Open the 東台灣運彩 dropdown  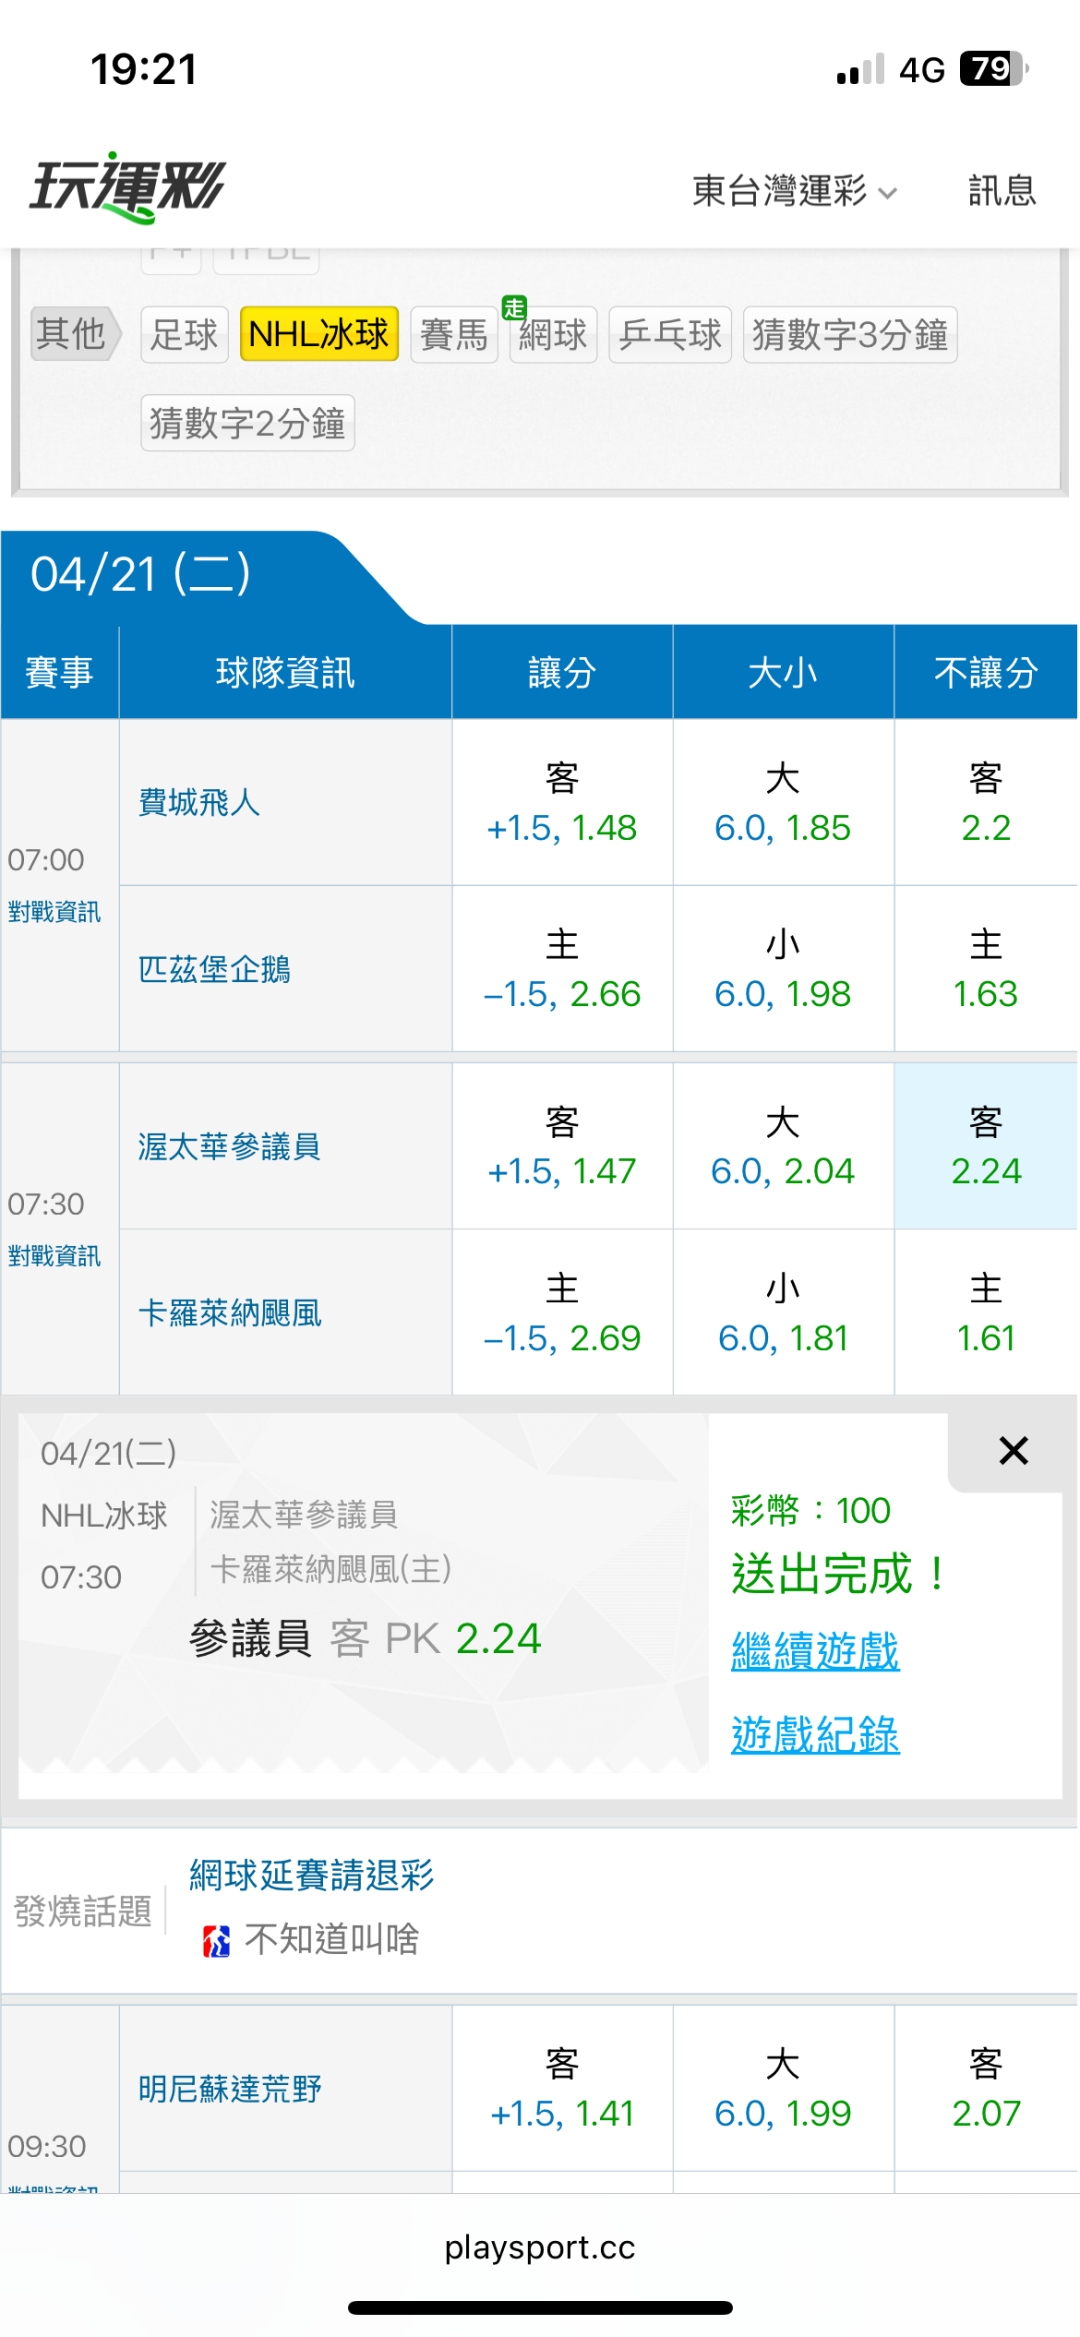click(x=794, y=190)
